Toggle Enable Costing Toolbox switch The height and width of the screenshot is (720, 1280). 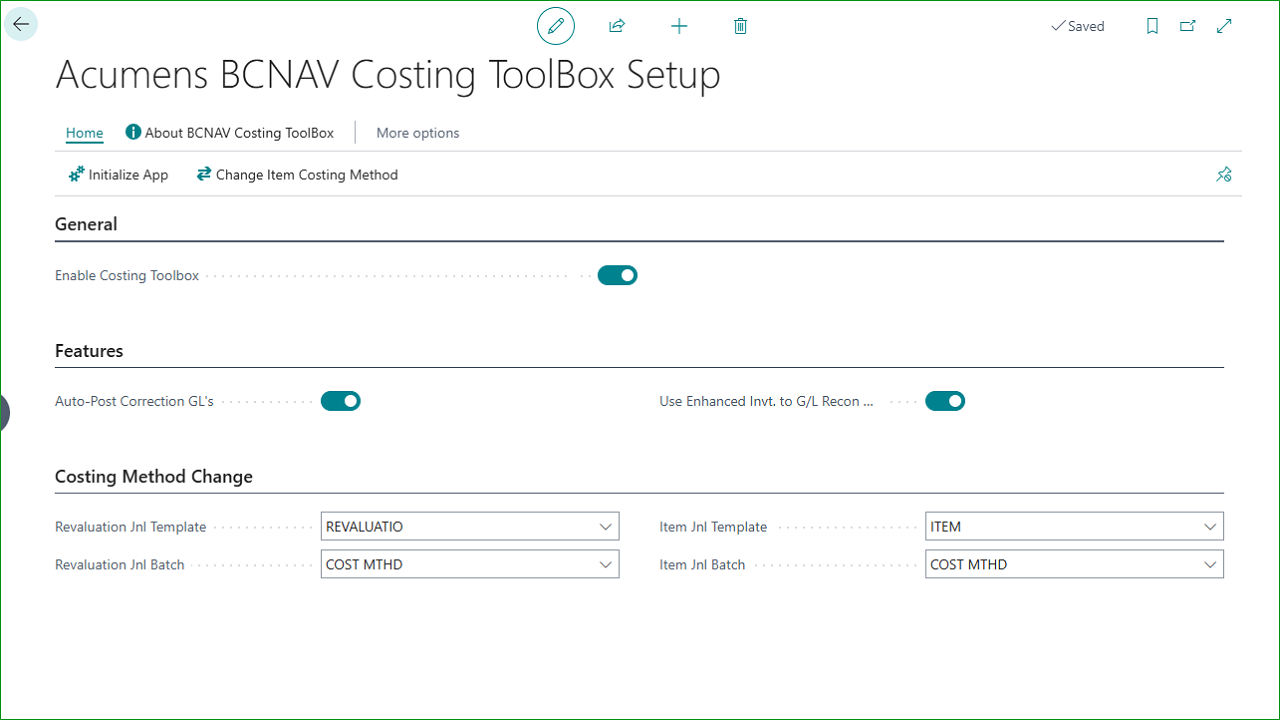click(617, 275)
